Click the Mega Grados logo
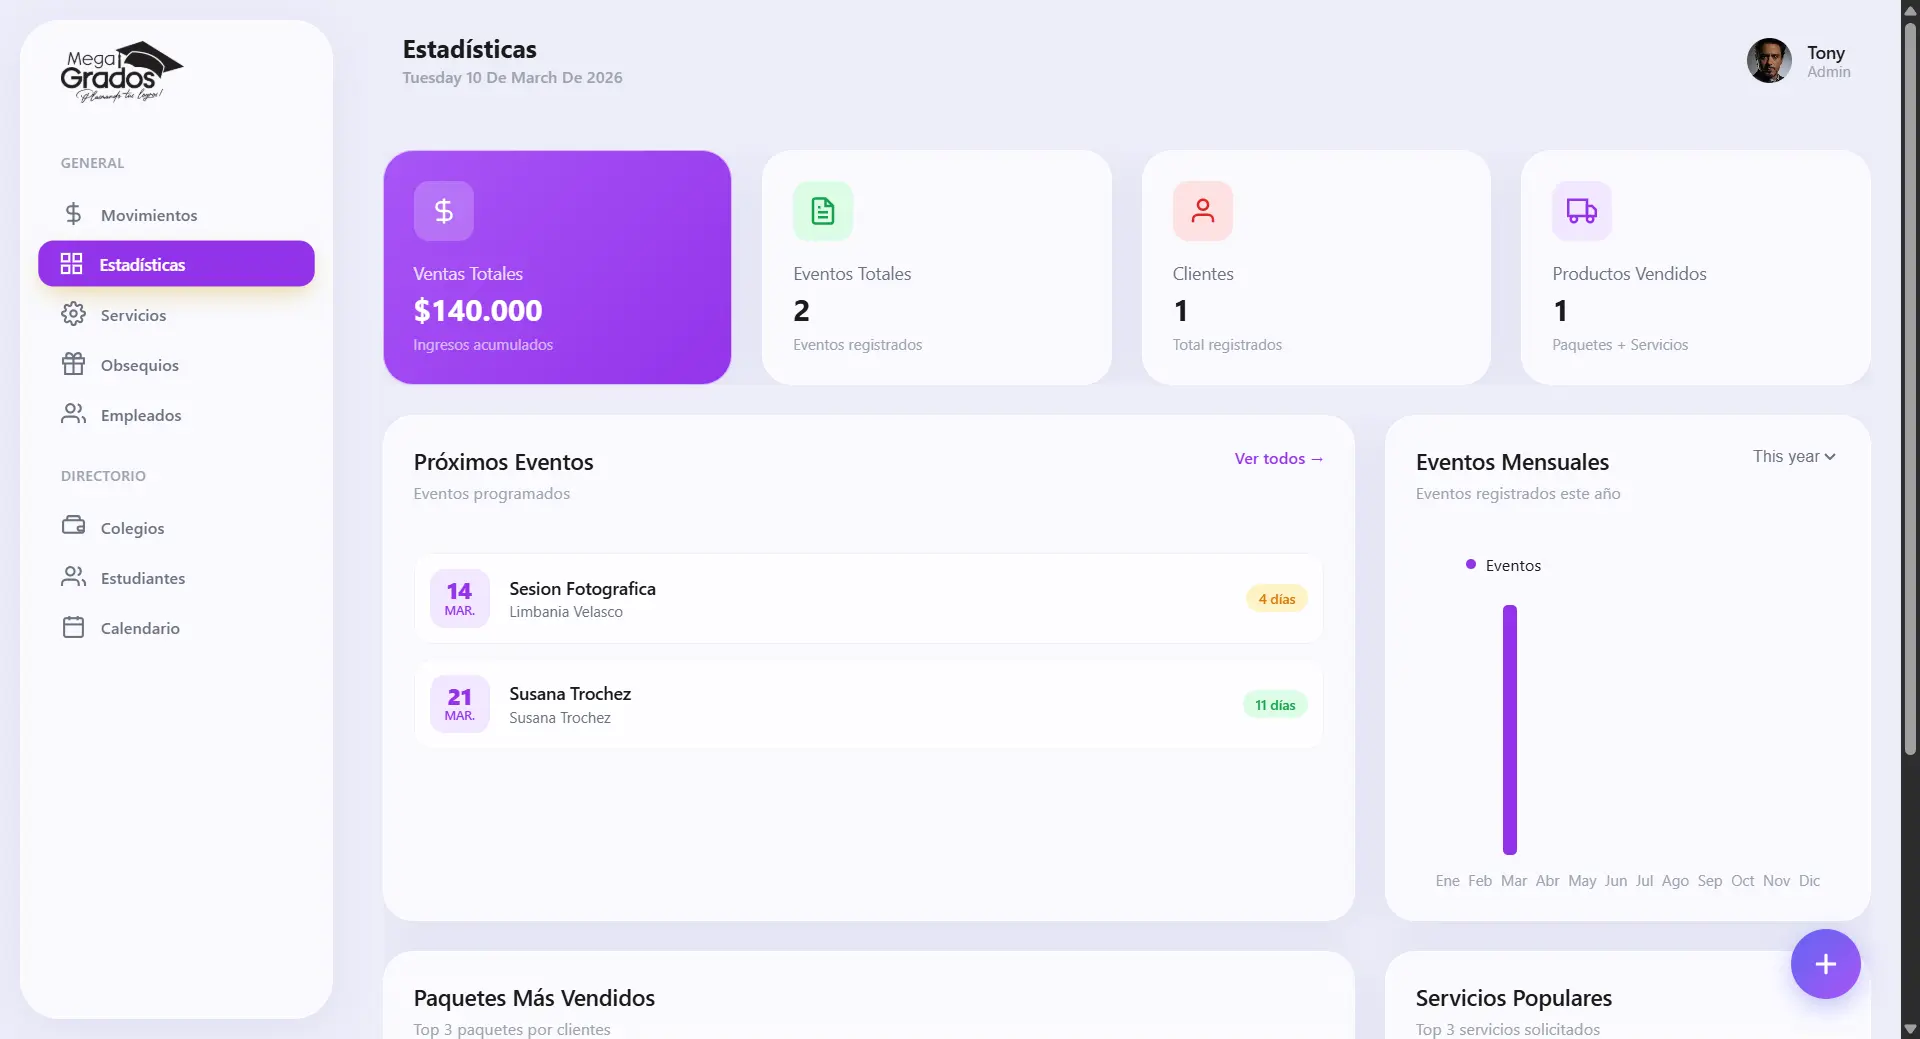The width and height of the screenshot is (1920, 1039). 121,72
